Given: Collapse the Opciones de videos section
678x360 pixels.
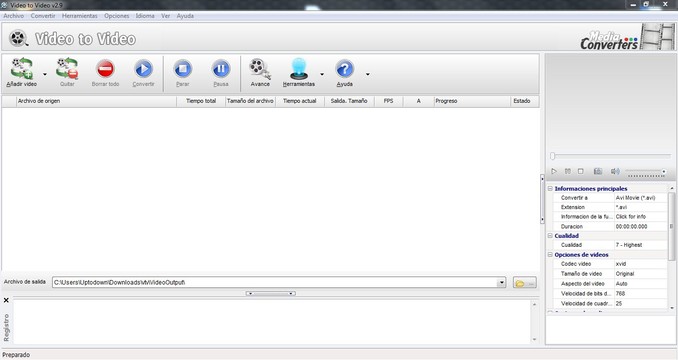Looking at the screenshot, I should [550, 255].
